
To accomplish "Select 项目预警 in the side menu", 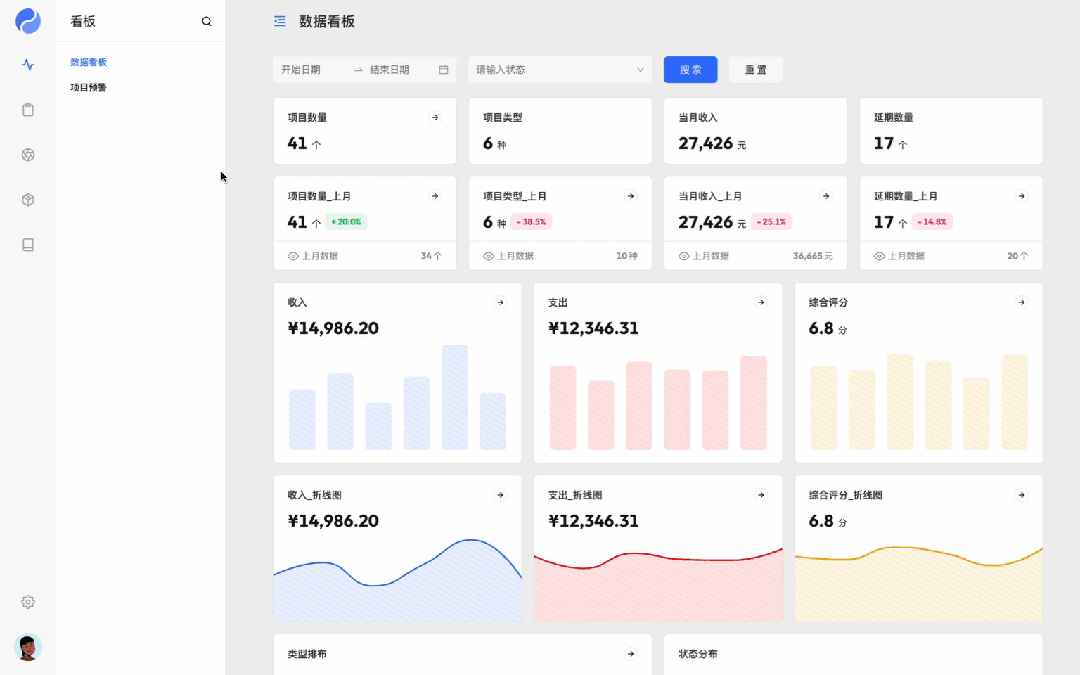I will click(x=88, y=87).
